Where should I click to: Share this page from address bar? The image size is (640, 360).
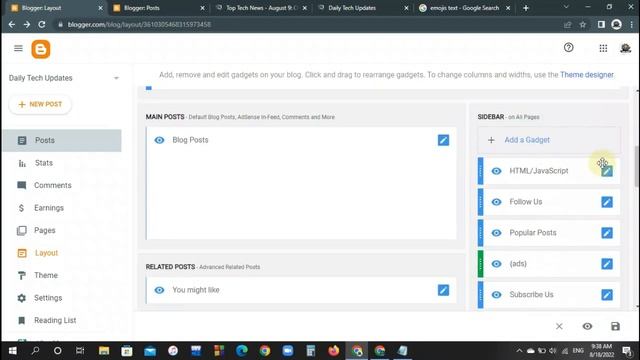pos(567,24)
